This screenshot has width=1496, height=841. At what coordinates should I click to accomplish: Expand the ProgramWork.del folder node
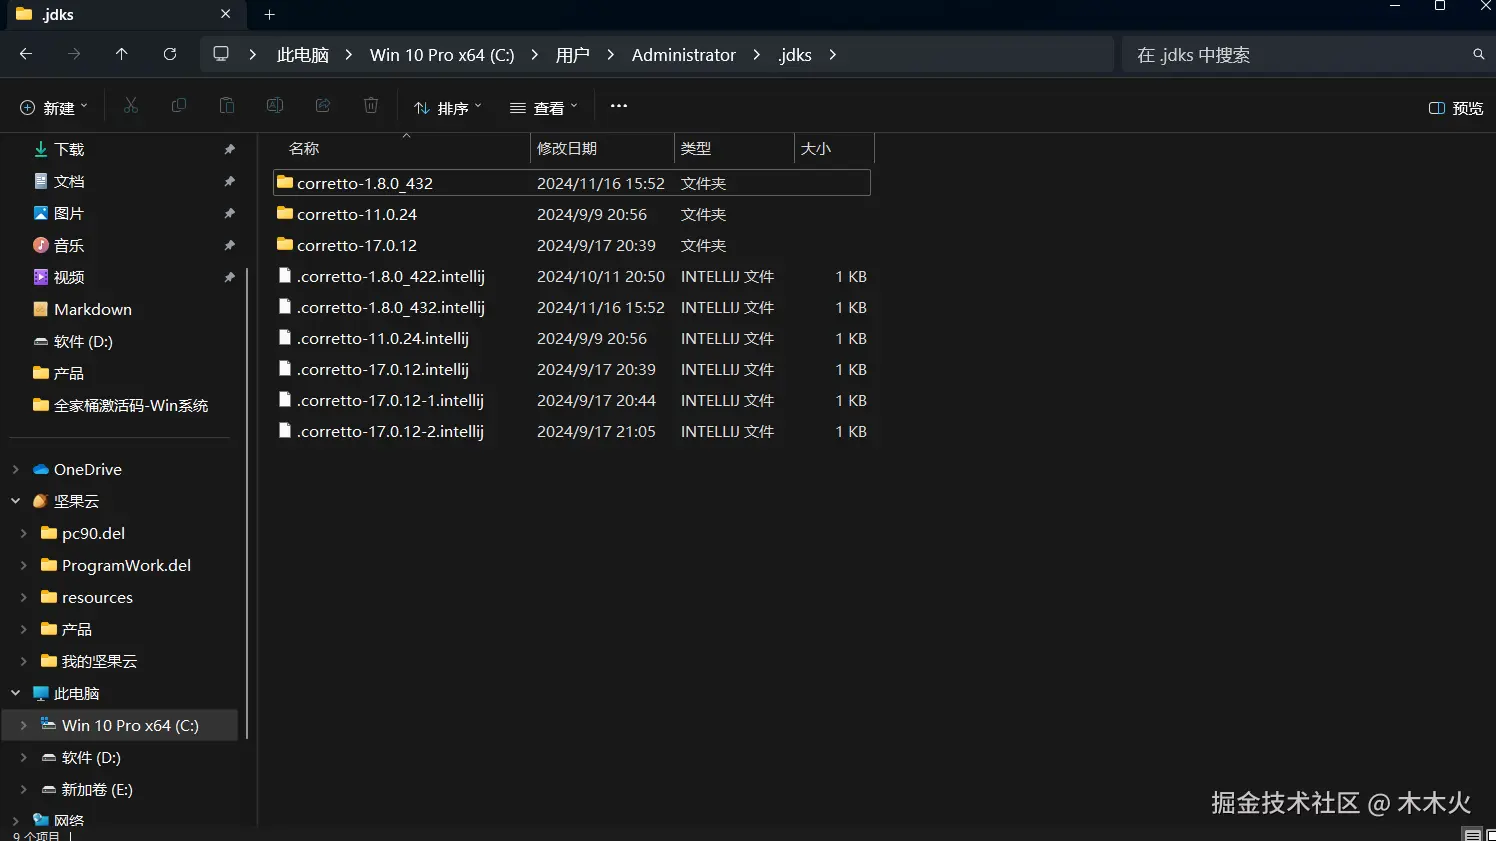click(23, 565)
